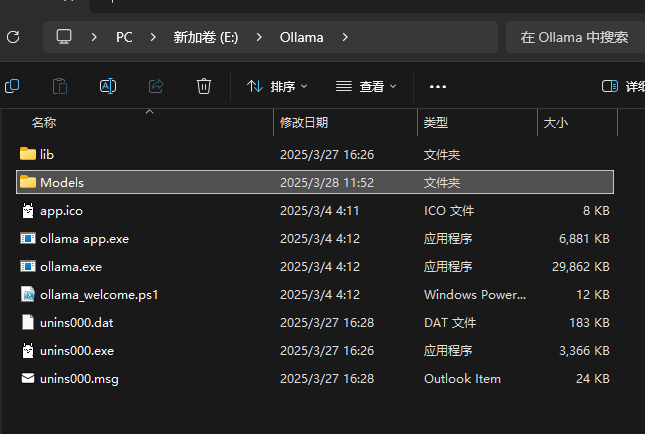645x434 pixels.
Task: Click the details pane icon
Action: pyautogui.click(x=610, y=86)
